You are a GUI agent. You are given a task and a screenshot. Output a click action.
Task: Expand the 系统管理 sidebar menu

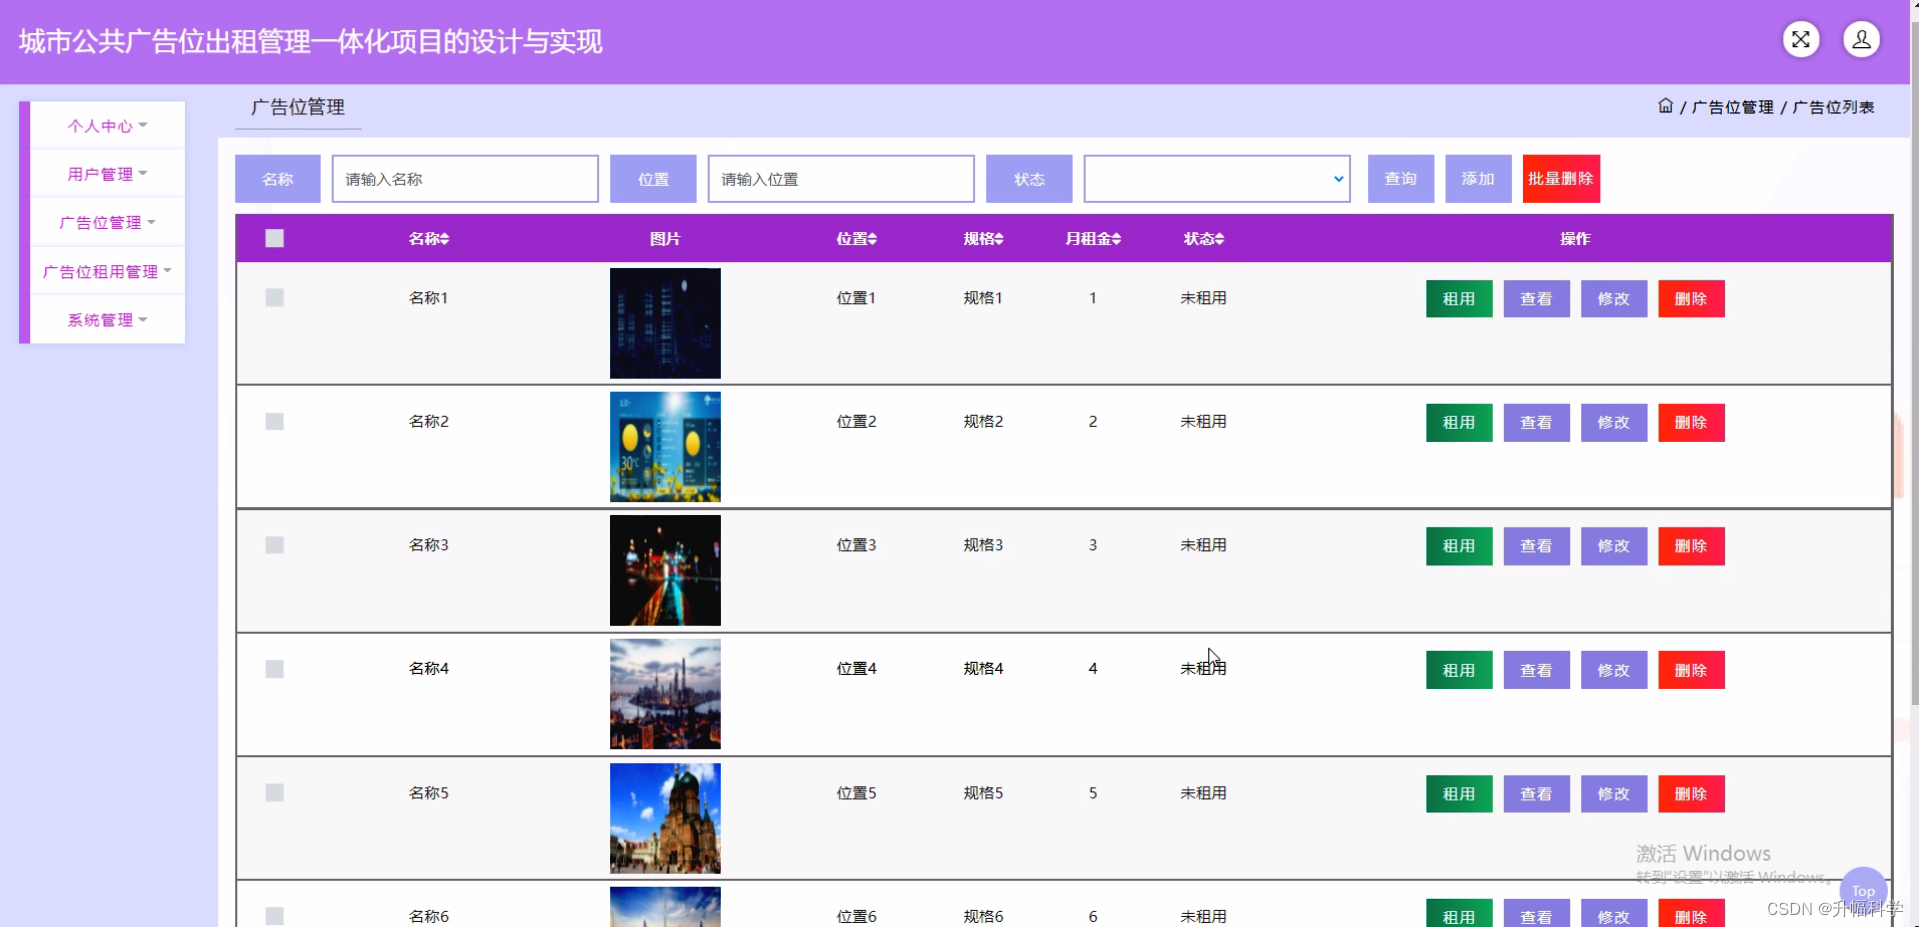coord(107,319)
